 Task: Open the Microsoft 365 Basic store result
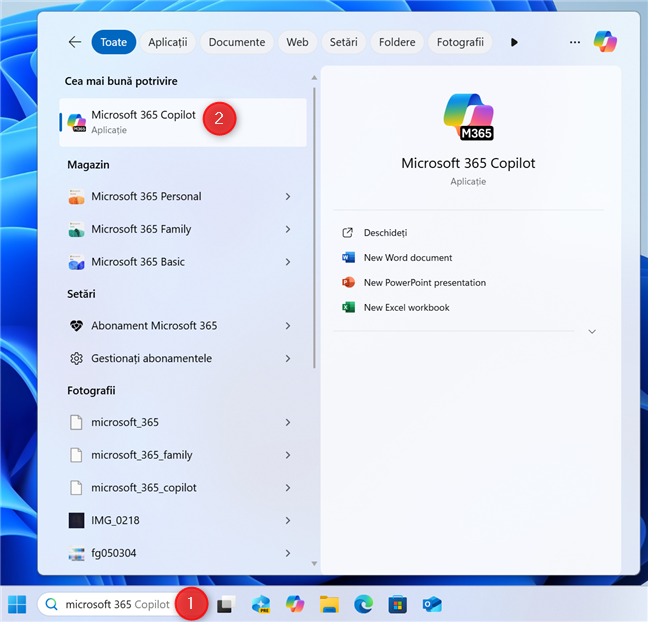coord(183,262)
